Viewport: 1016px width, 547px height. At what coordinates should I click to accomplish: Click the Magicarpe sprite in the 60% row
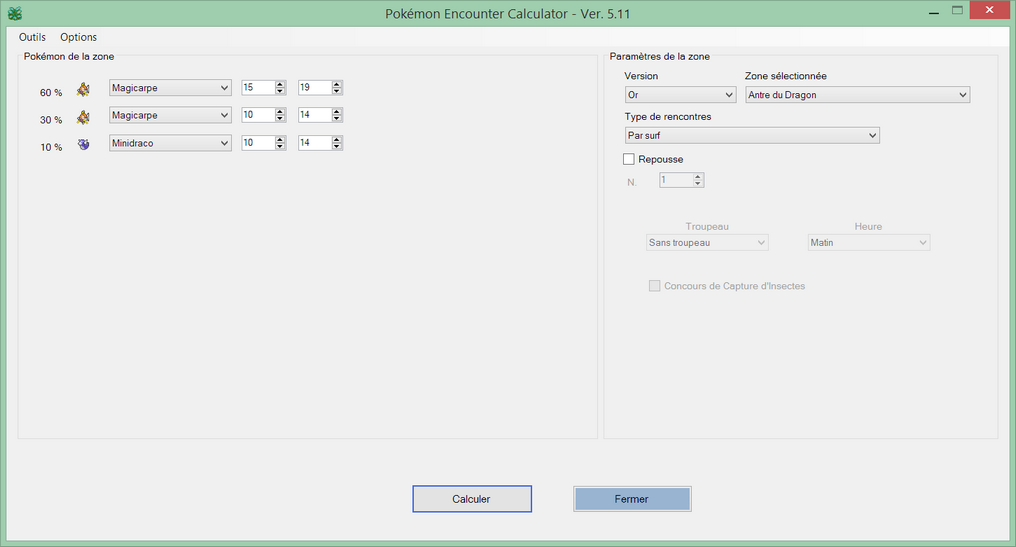pyautogui.click(x=84, y=89)
